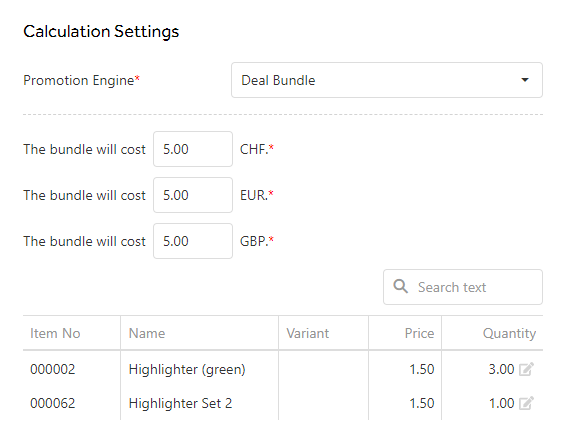Sort by the Item No column header
This screenshot has height=438, width=579.
click(x=55, y=333)
